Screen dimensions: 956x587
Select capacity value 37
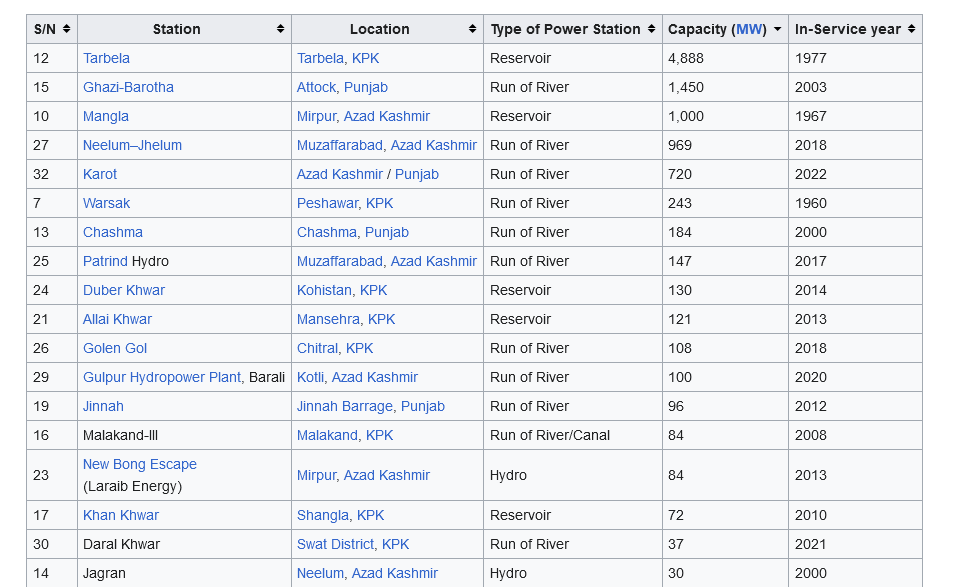click(x=676, y=544)
